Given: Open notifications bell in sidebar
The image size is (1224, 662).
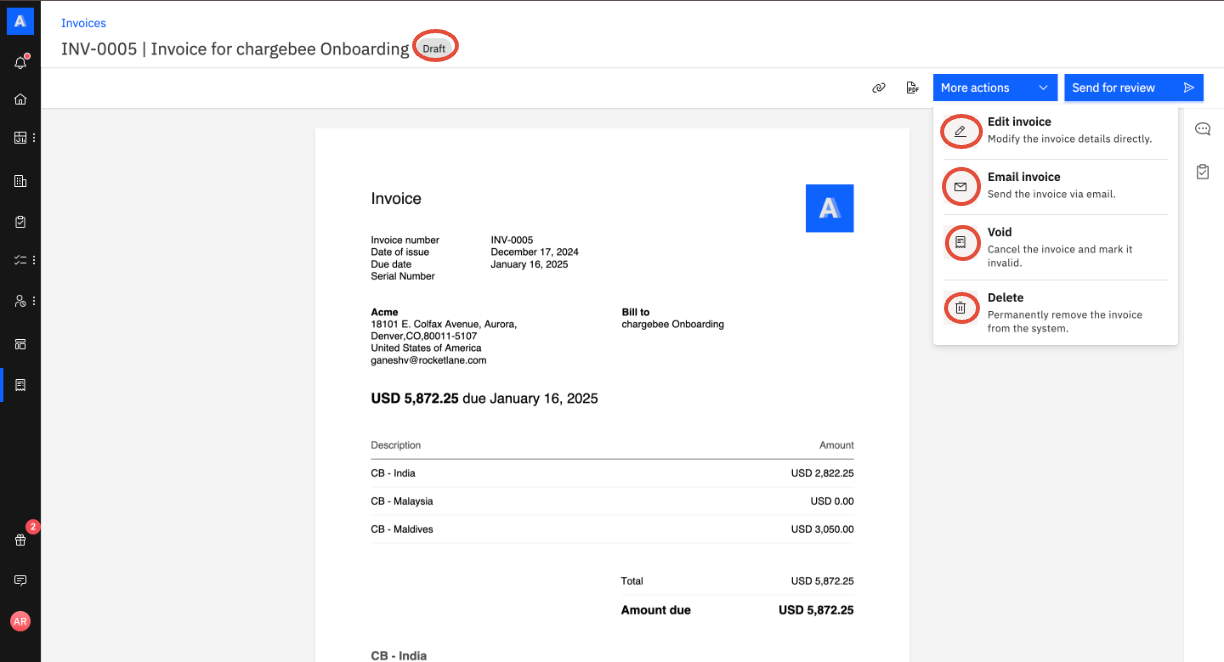Looking at the screenshot, I should tap(20, 63).
